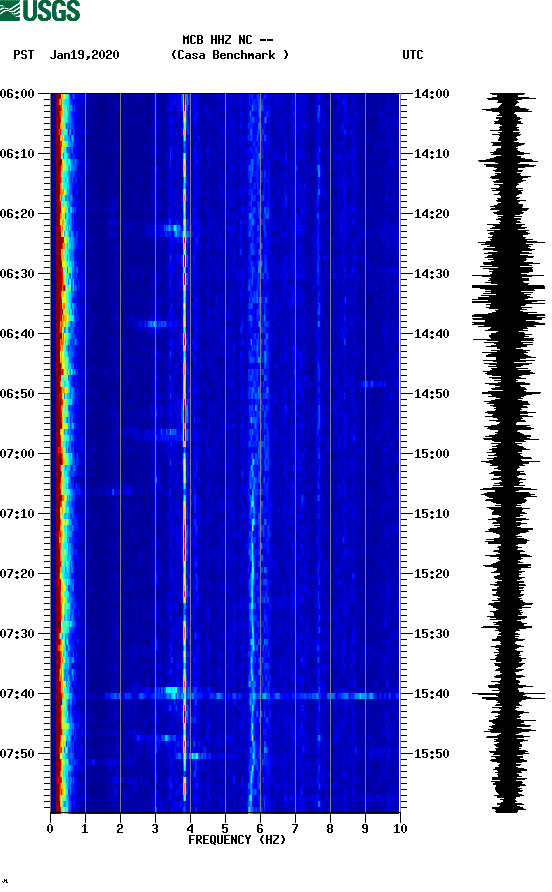Image resolution: width=552 pixels, height=892 pixels.
Task: Click the 6 Hz frequency axis tick
Action: (x=260, y=828)
